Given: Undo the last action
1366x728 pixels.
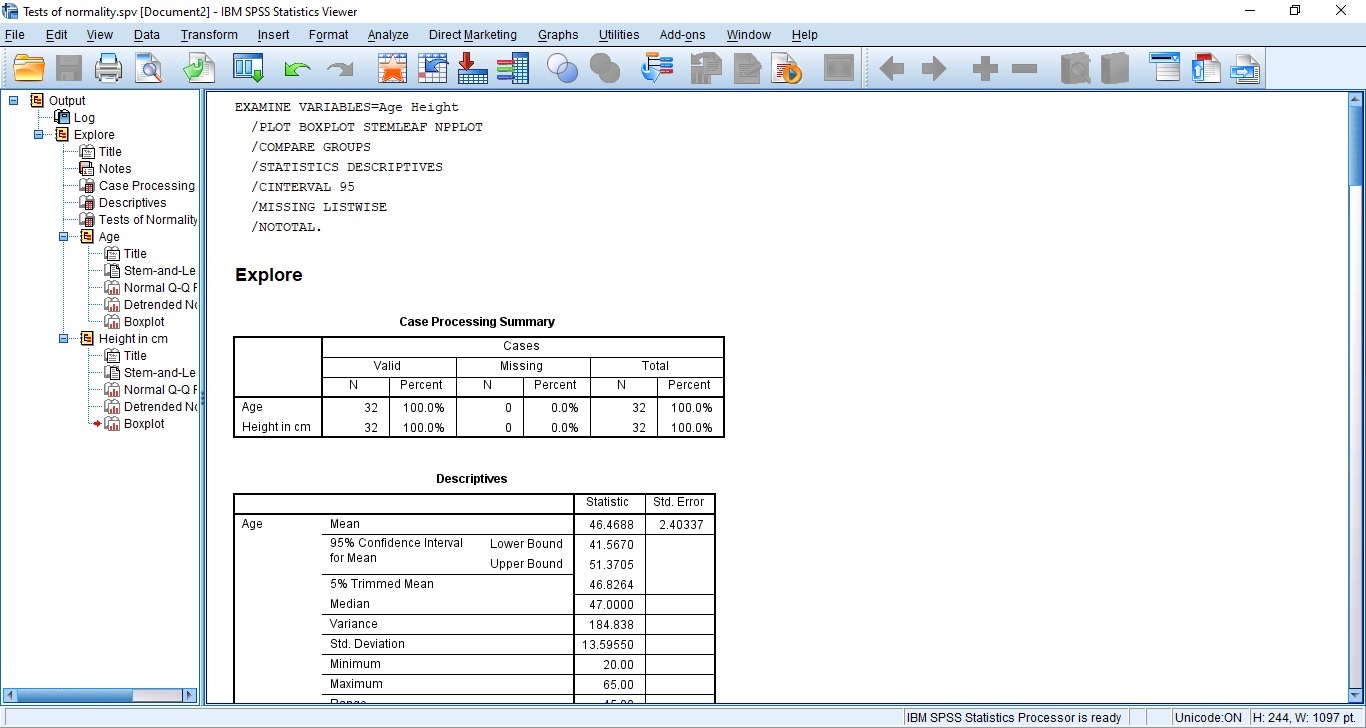Looking at the screenshot, I should pos(297,68).
